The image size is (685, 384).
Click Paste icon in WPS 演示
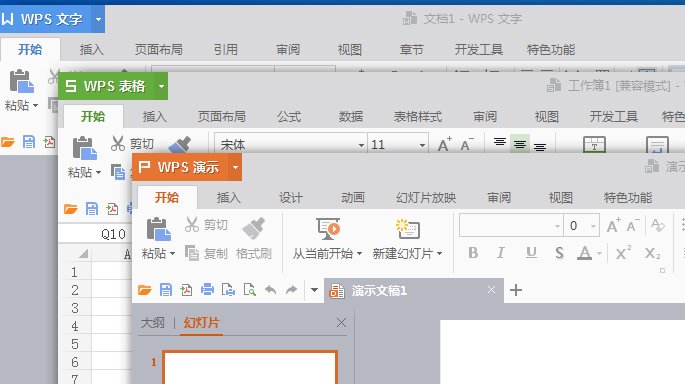click(158, 229)
